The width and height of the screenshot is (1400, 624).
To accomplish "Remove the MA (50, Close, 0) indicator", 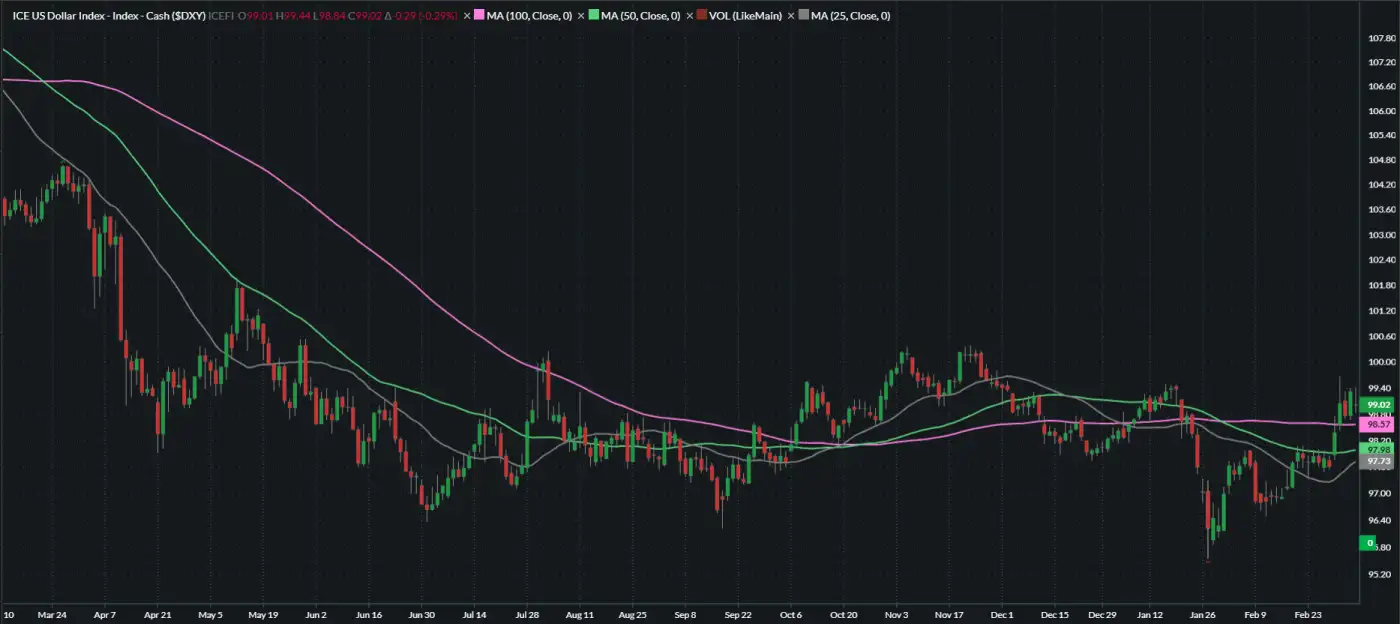I will (x=580, y=16).
